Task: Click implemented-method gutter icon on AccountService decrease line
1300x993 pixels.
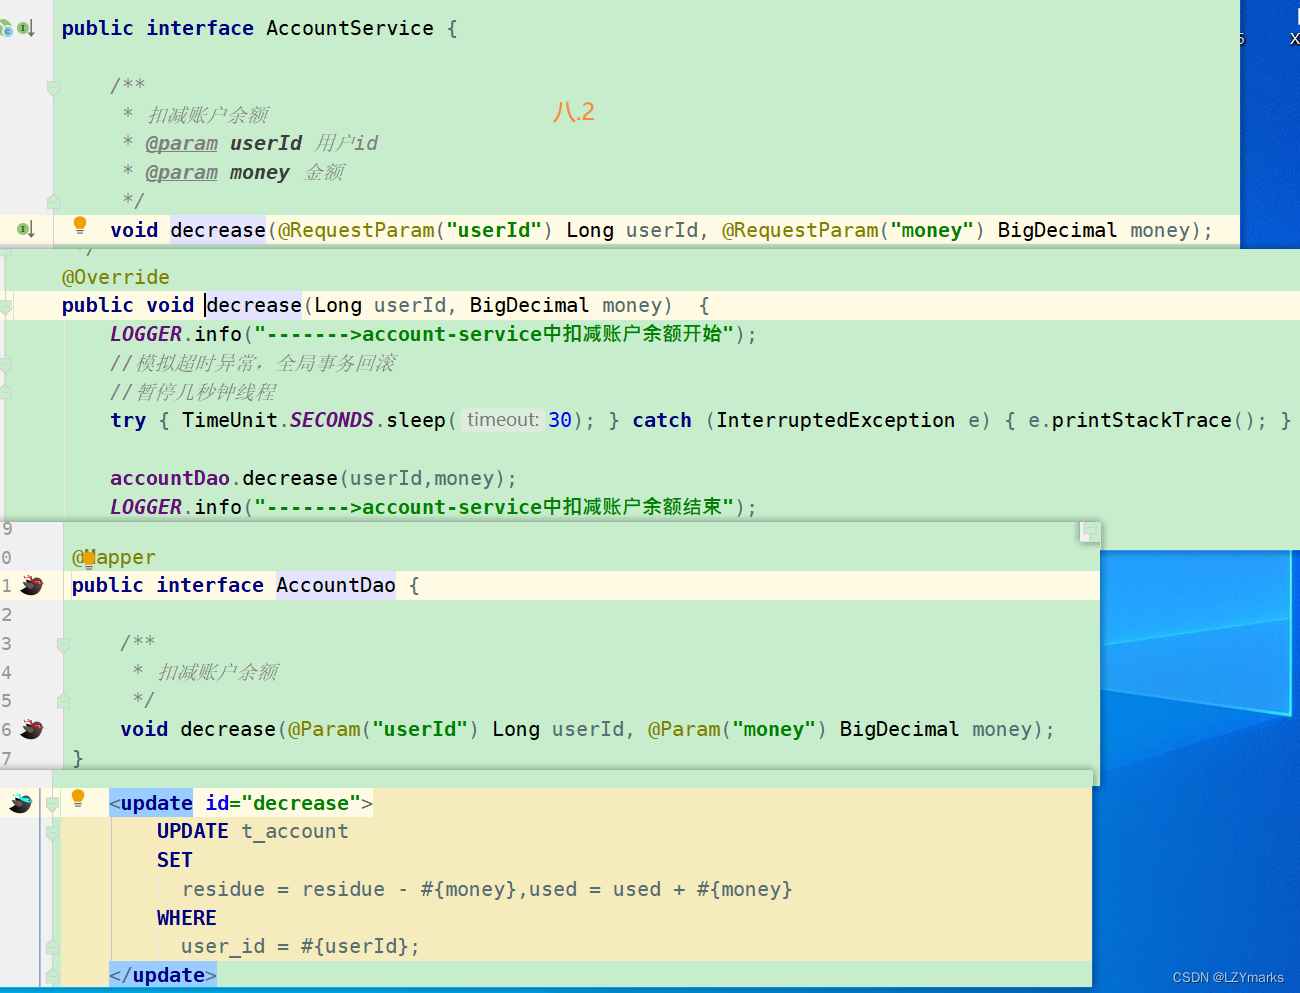Action: coord(26,230)
